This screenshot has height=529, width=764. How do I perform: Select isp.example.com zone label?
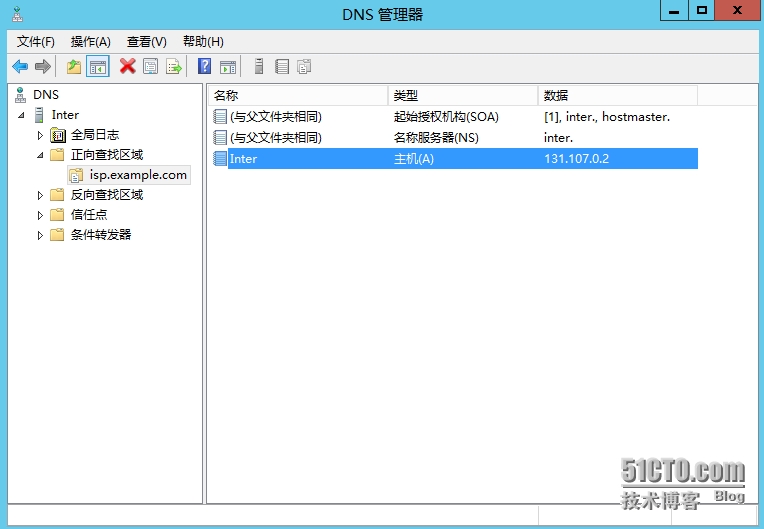click(x=138, y=175)
